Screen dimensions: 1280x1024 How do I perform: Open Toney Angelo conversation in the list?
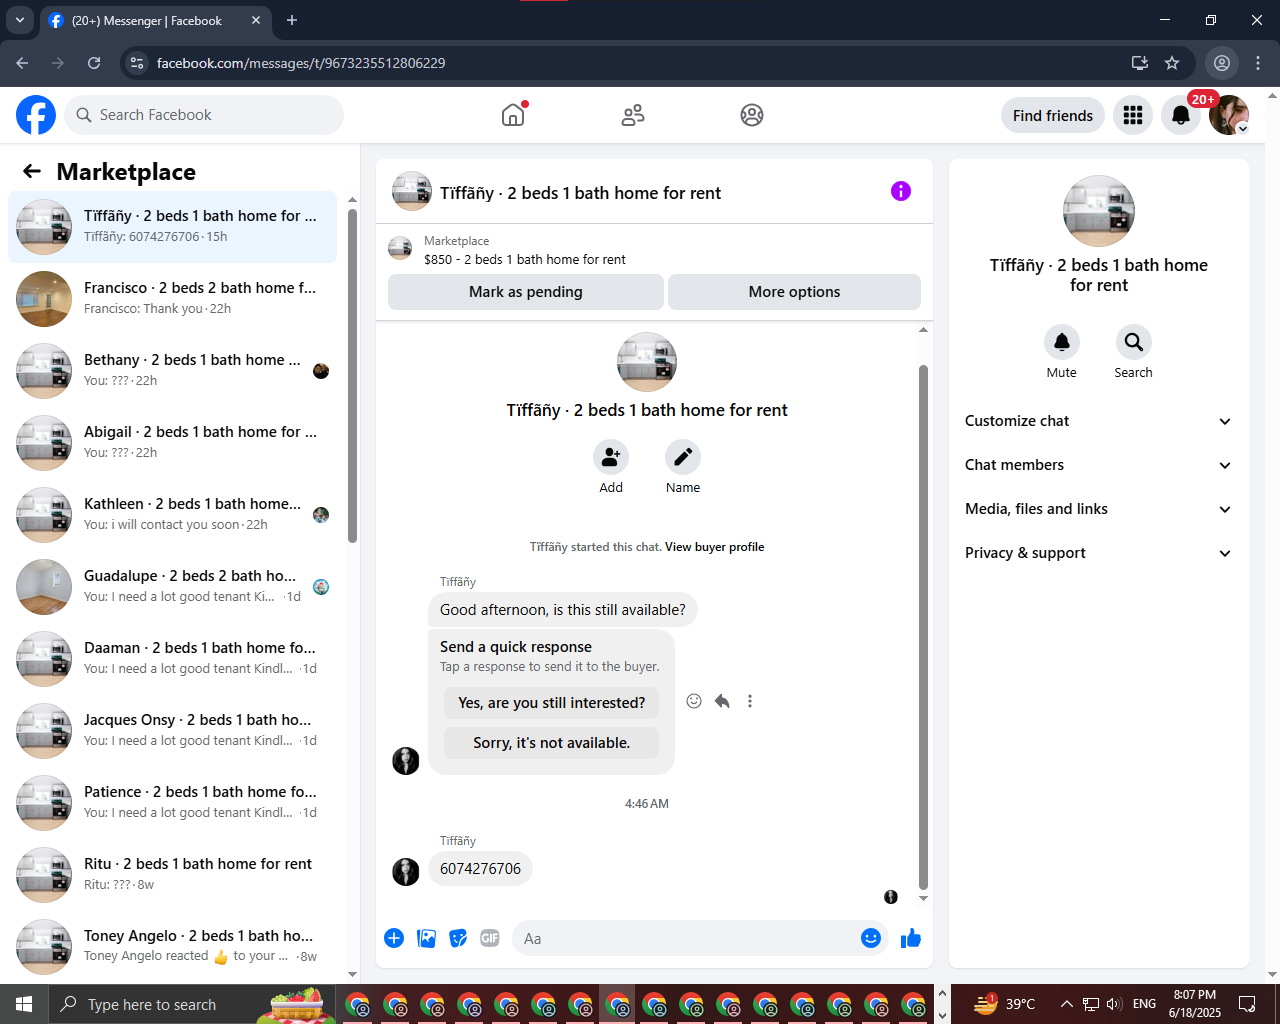pyautogui.click(x=173, y=947)
